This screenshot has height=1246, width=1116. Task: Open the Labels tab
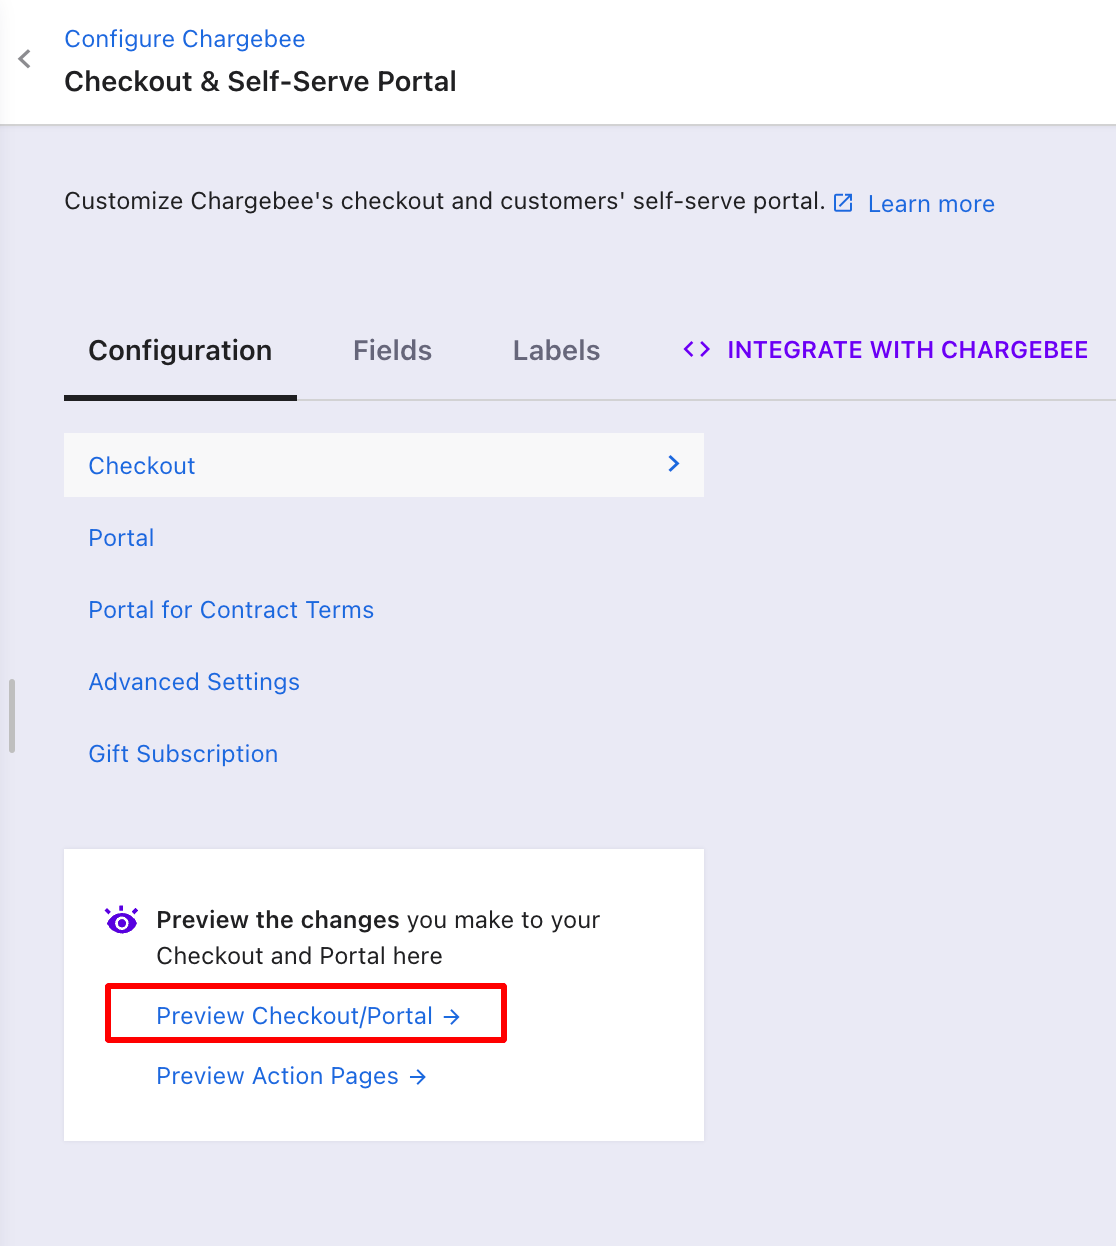coord(556,351)
